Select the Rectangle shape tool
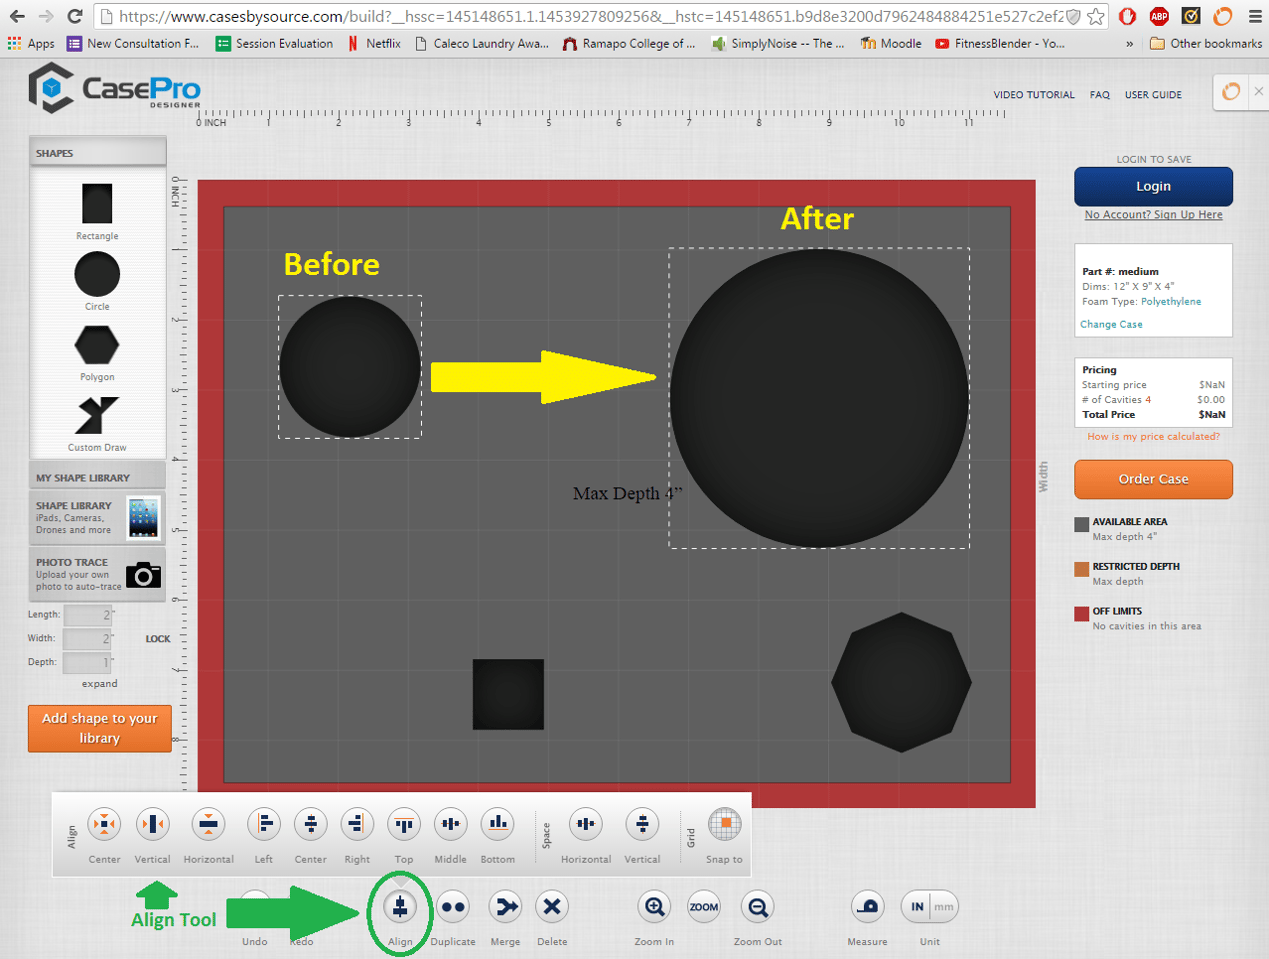Image resolution: width=1269 pixels, height=959 pixels. point(96,205)
